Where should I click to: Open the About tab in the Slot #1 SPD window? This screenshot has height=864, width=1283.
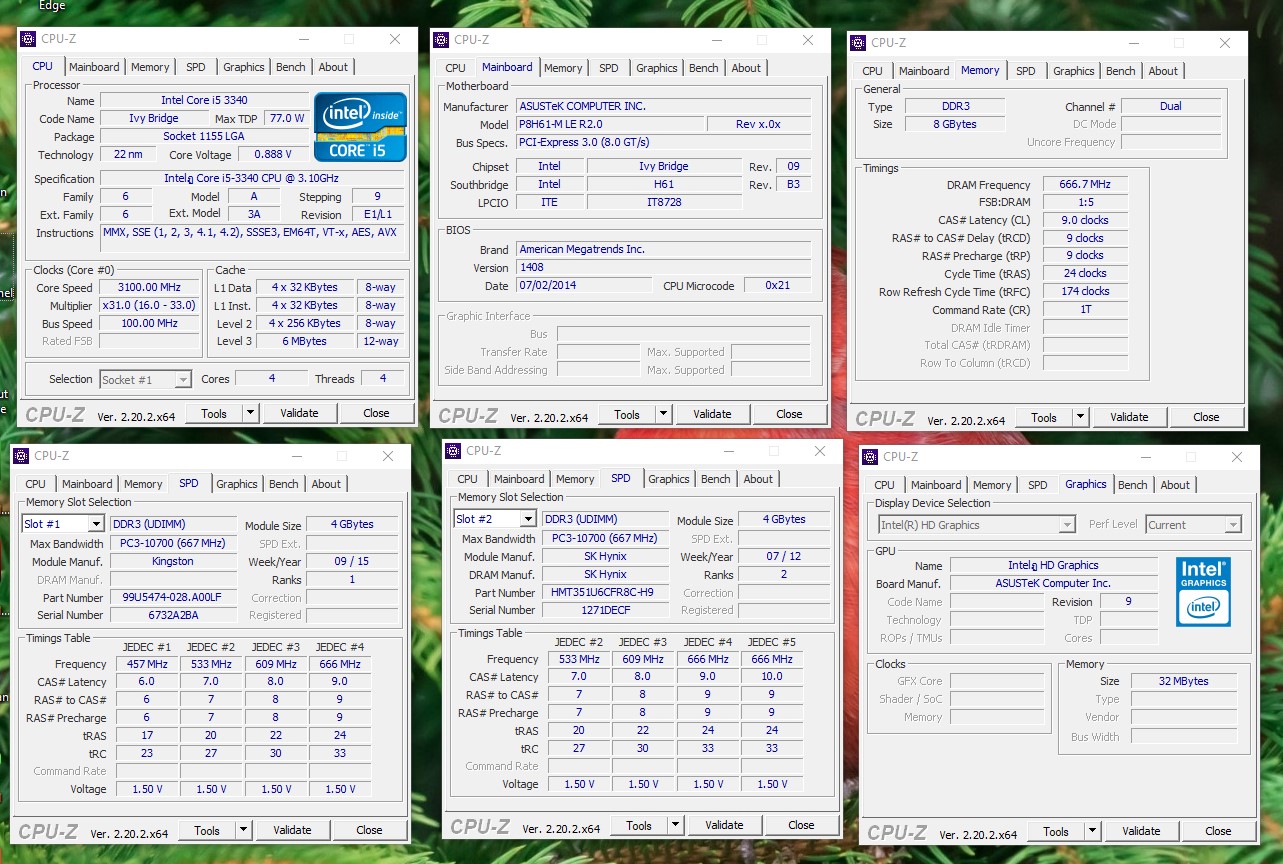coord(326,484)
